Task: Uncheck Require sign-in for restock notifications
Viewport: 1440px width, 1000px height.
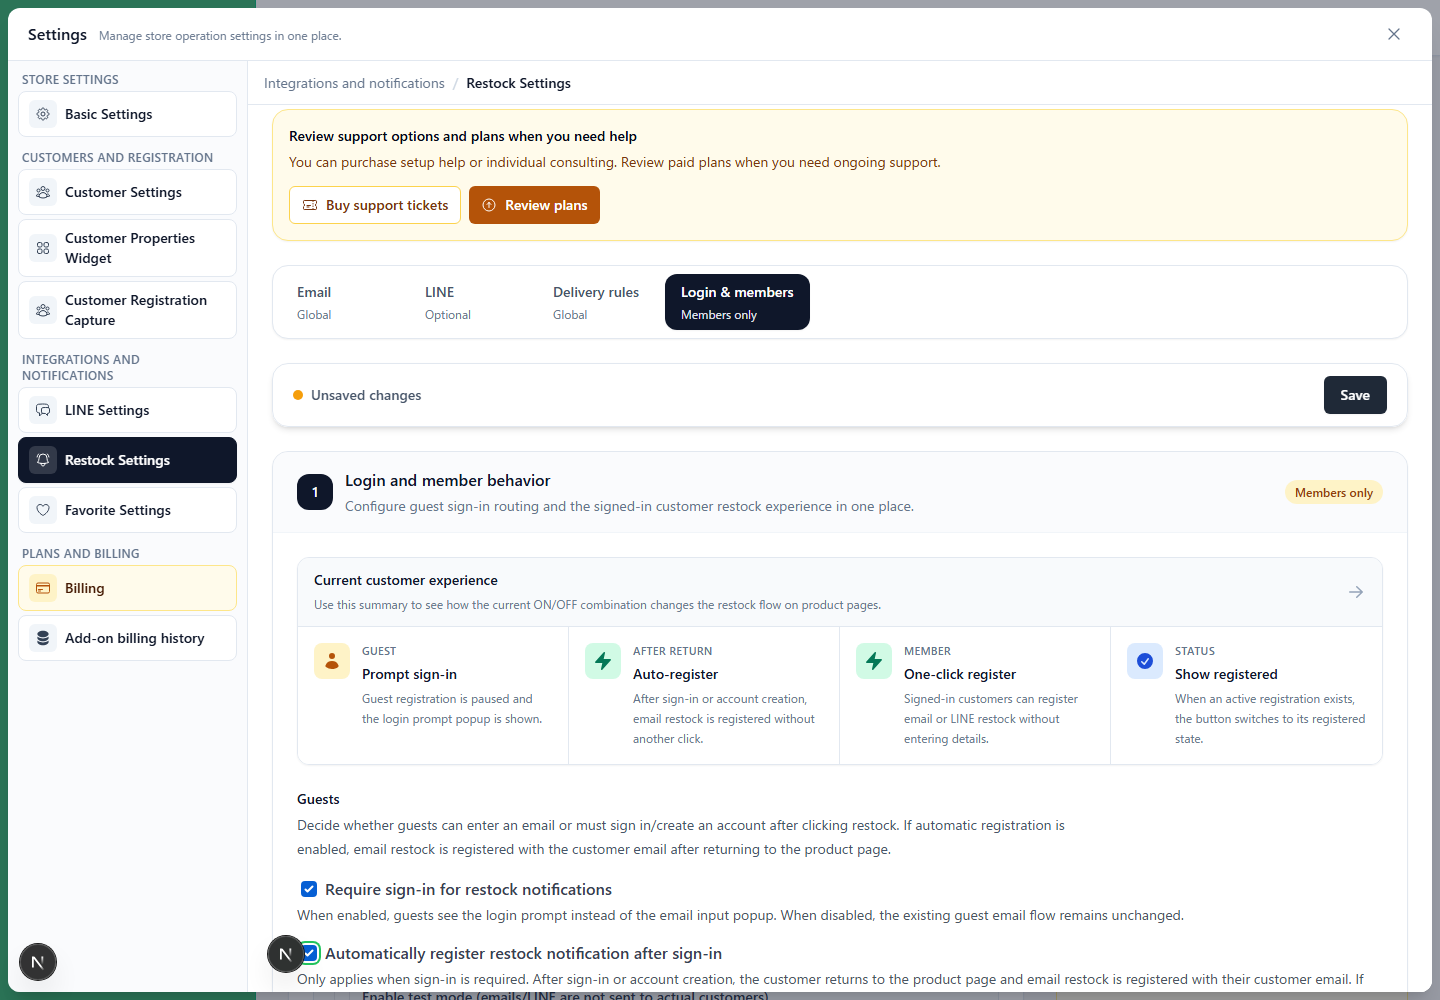Action: click(x=309, y=889)
